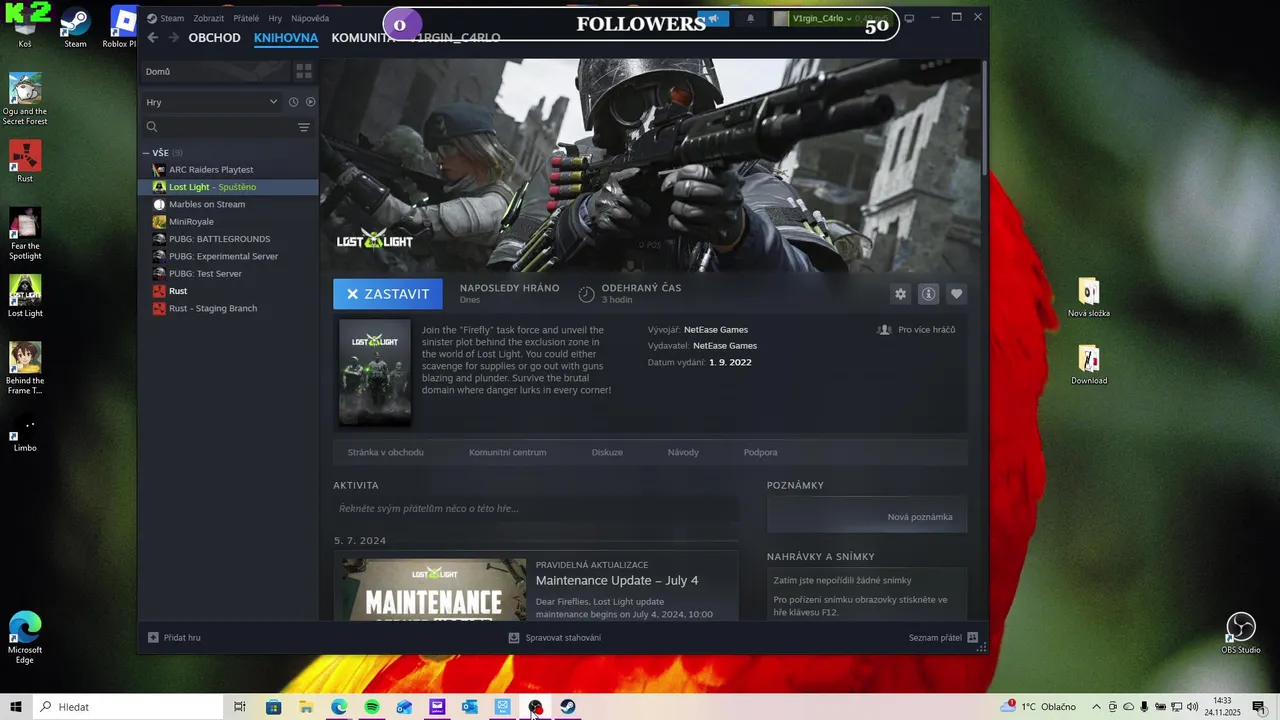Open Limbo desktop shortcut
The image size is (1280, 720).
(25, 435)
